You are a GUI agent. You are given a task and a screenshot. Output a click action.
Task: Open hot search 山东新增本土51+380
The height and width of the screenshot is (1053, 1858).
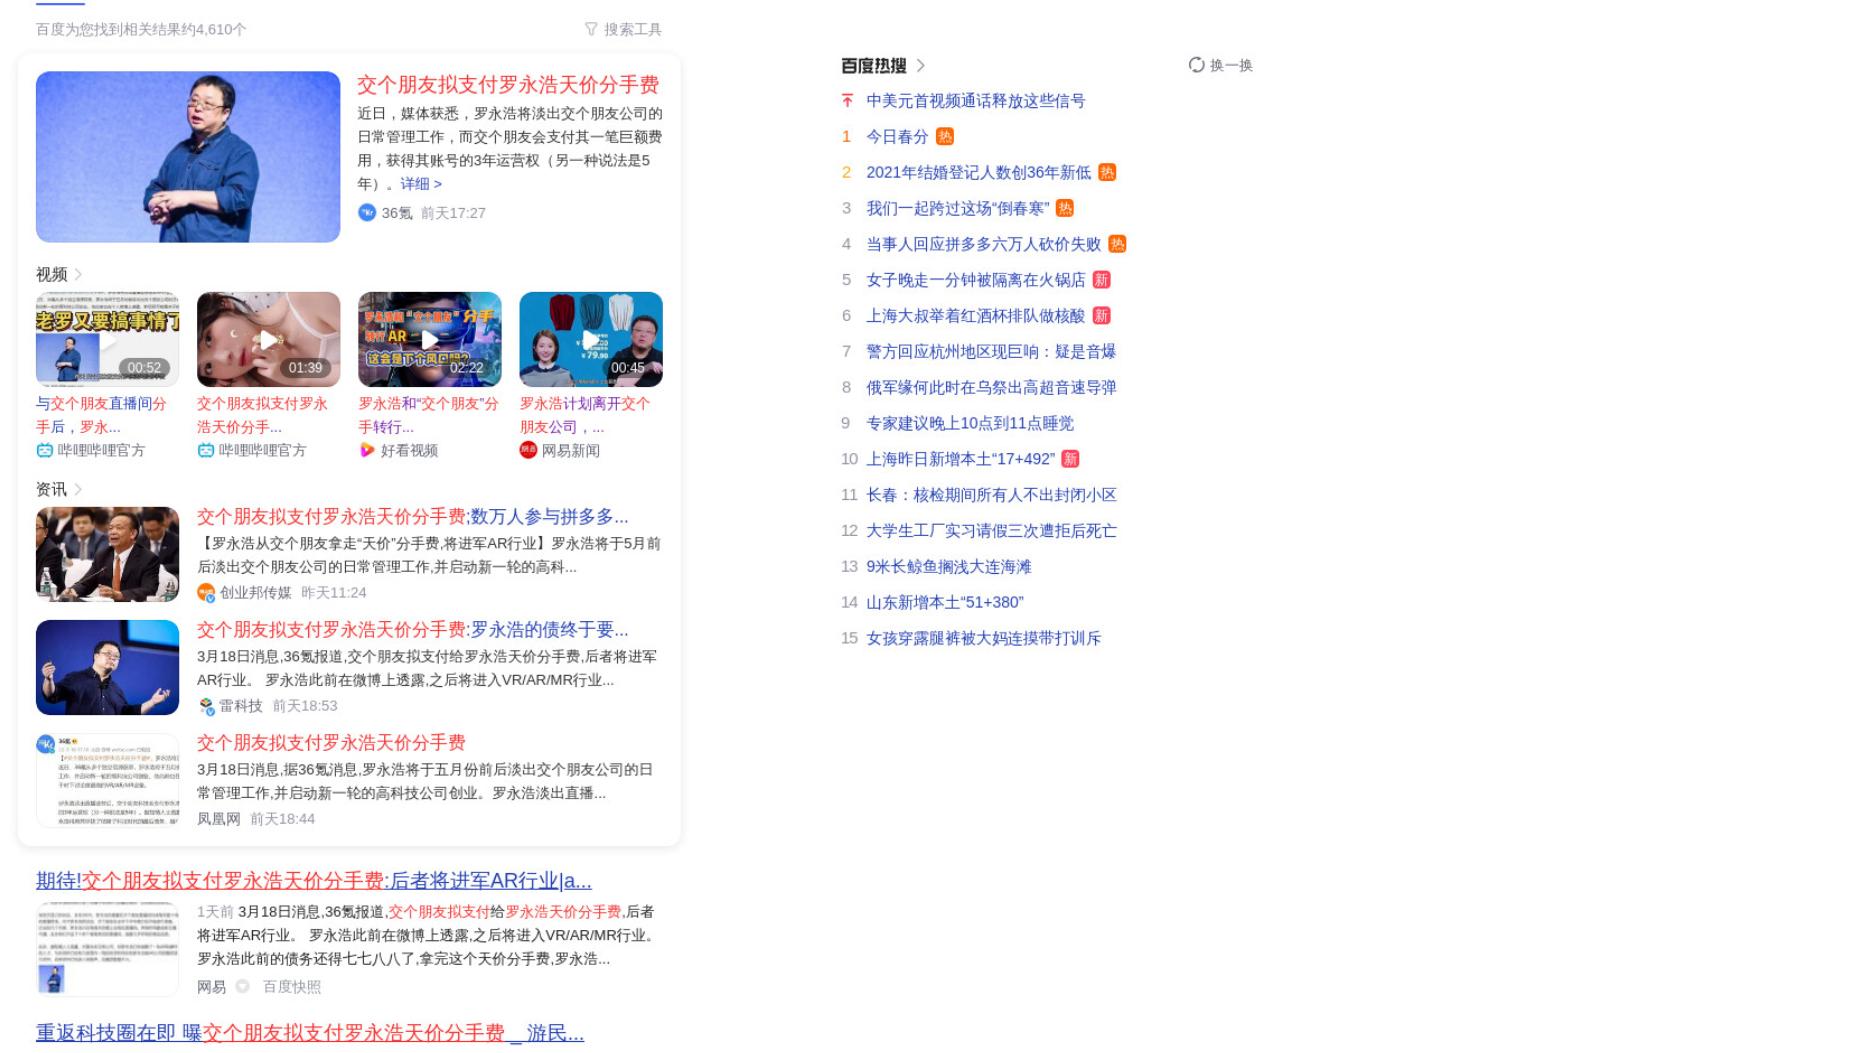point(945,603)
